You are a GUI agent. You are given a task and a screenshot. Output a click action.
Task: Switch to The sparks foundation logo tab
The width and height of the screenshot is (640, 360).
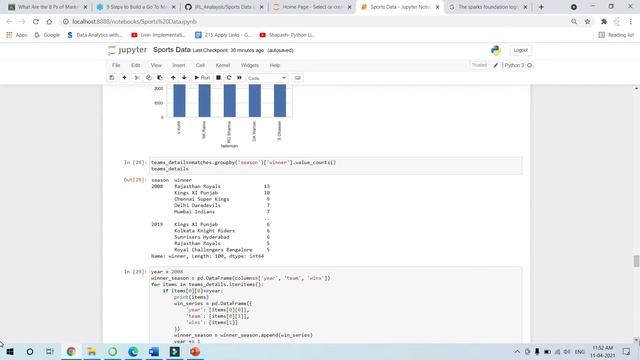[488, 7]
